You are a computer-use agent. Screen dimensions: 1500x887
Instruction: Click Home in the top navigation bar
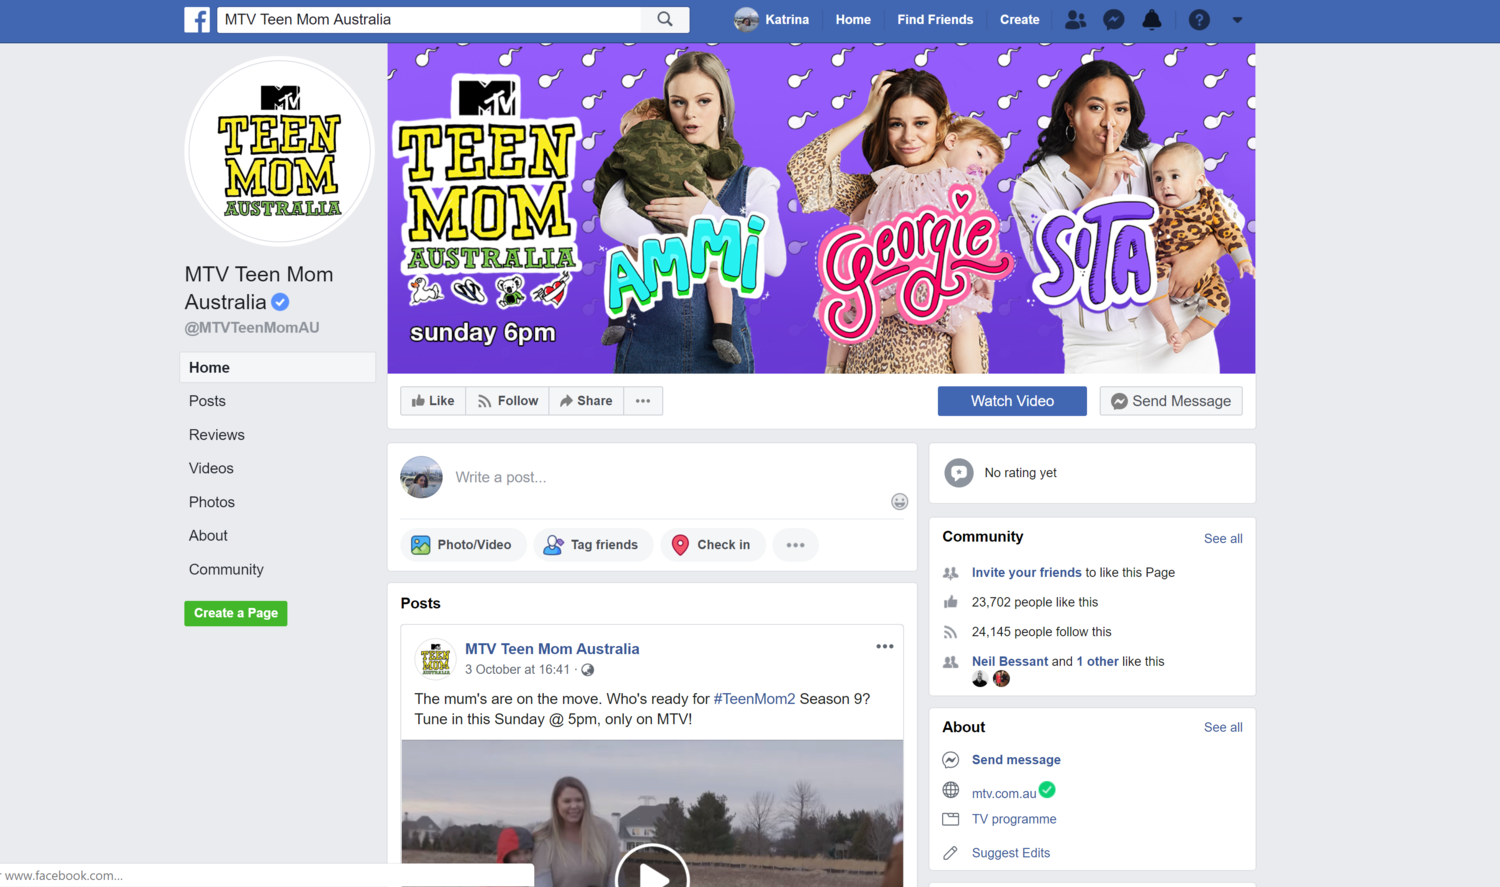pos(853,19)
